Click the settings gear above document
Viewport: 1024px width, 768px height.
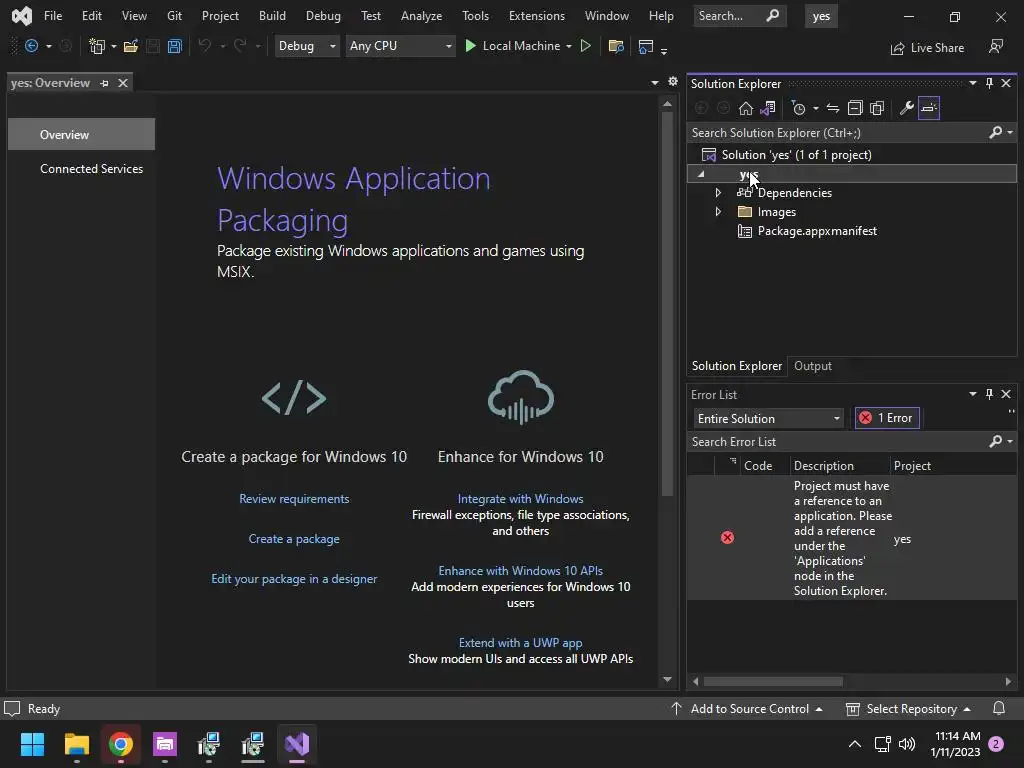(x=673, y=82)
